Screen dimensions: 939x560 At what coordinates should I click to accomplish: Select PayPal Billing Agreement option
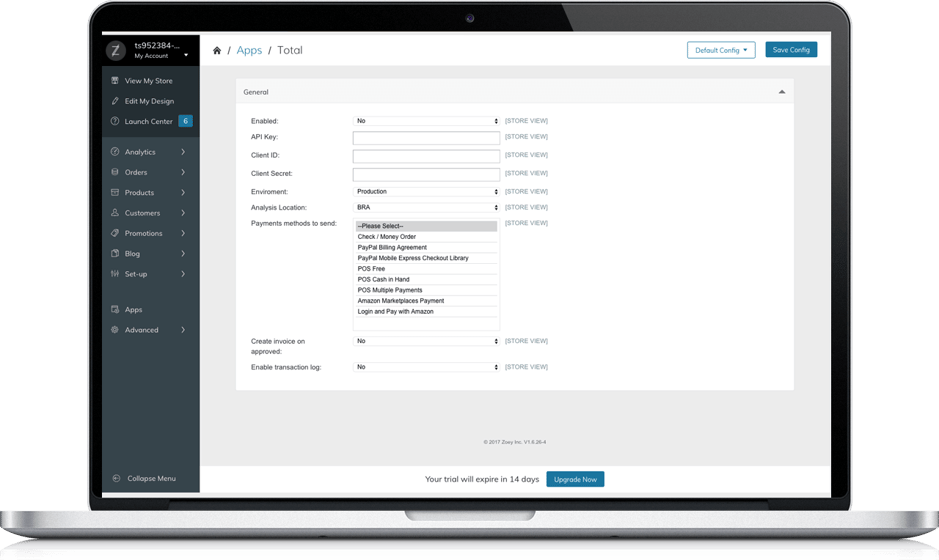(426, 247)
